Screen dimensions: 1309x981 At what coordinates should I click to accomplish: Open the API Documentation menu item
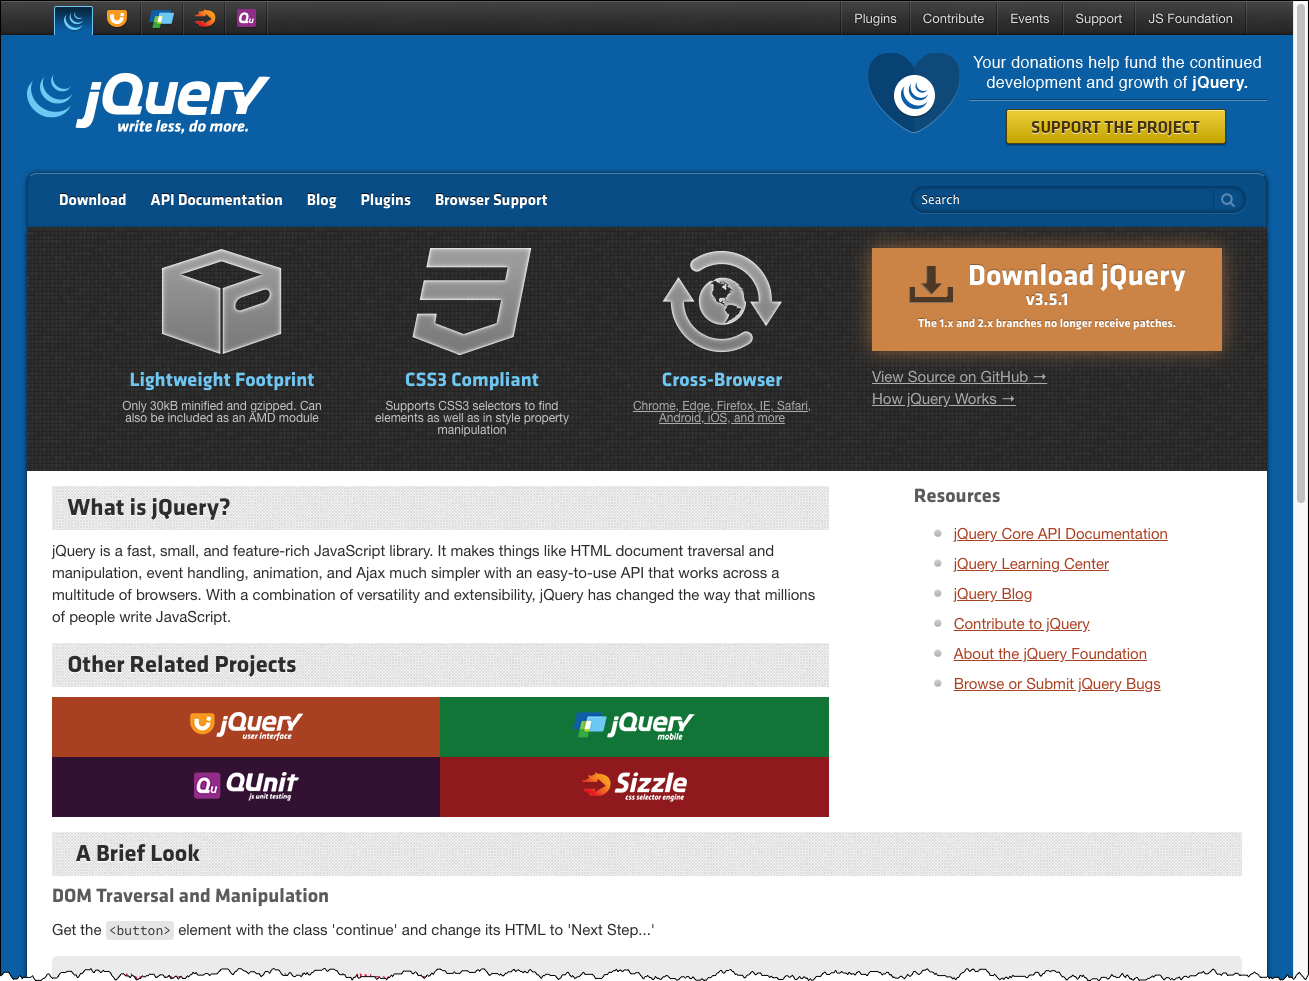tap(216, 200)
